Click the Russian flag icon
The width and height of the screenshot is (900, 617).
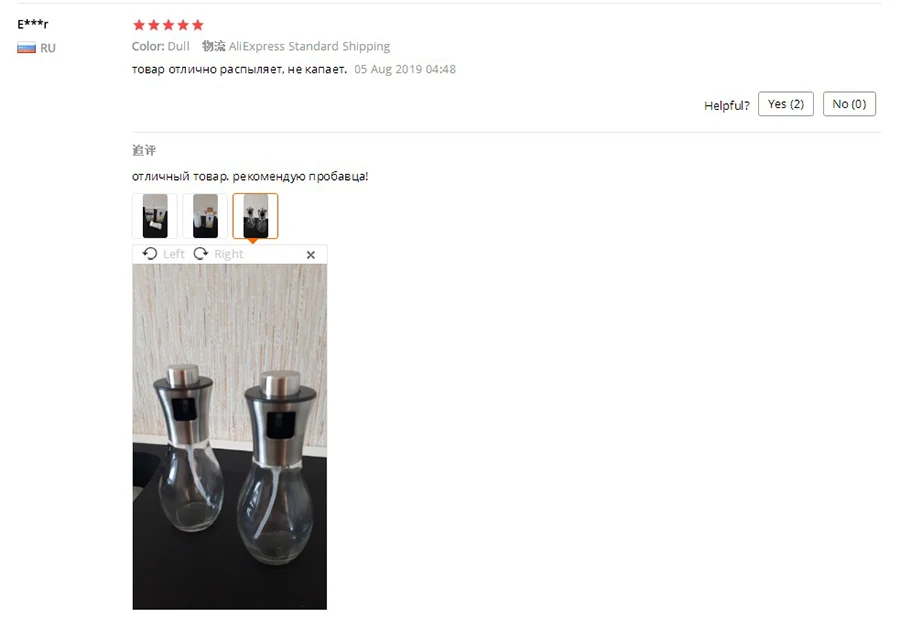click(26, 48)
